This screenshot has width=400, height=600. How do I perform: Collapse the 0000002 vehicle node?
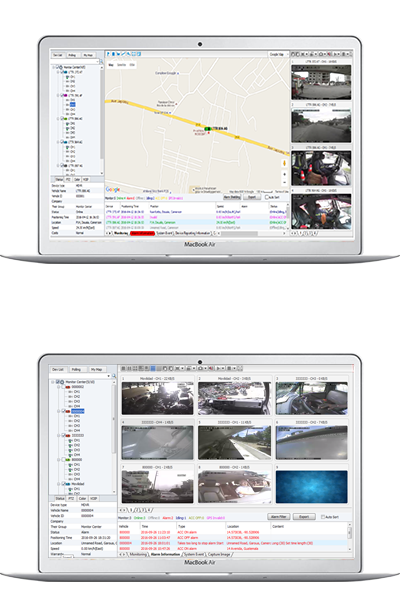(59, 387)
